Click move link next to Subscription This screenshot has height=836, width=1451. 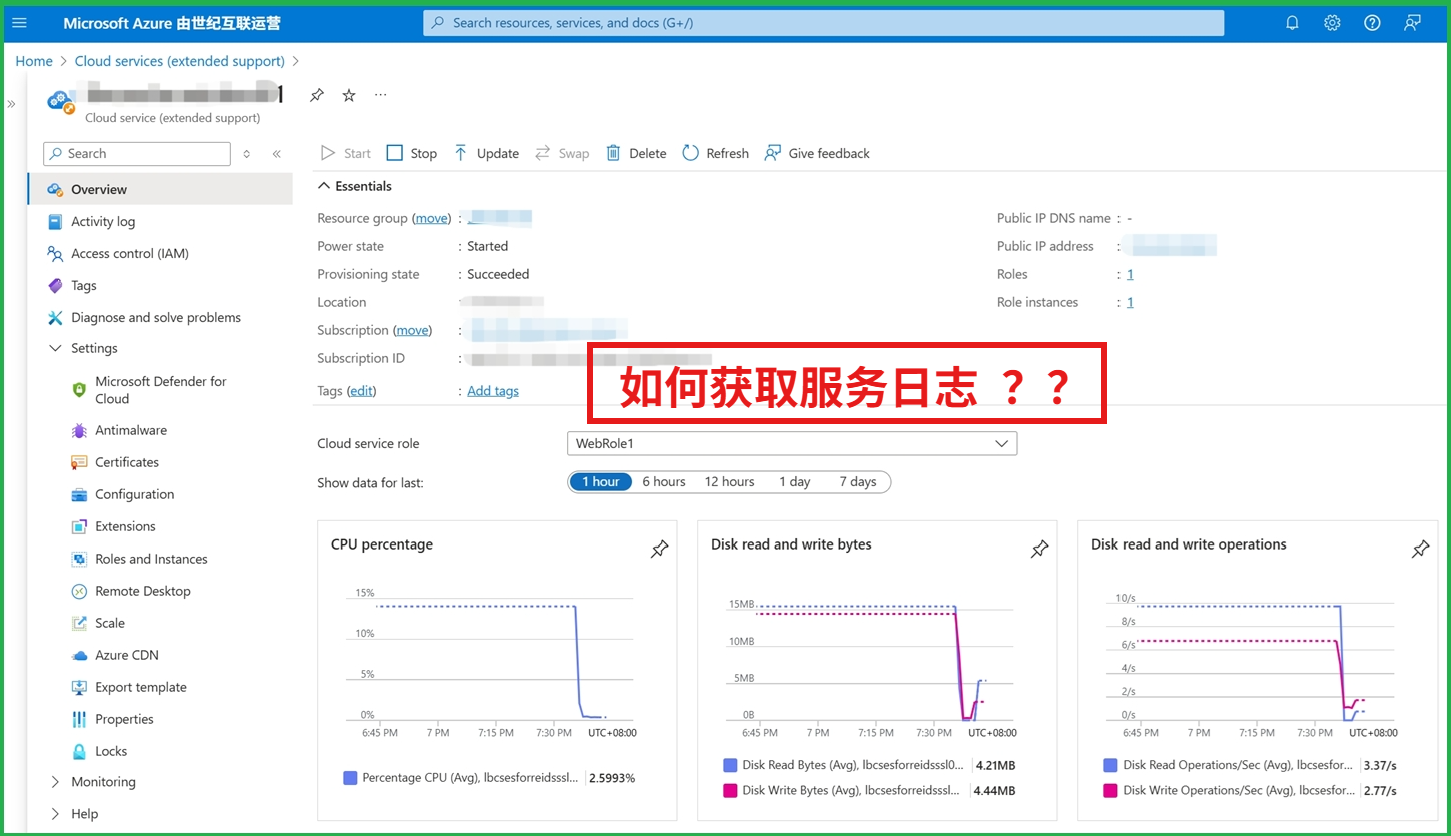click(x=413, y=330)
